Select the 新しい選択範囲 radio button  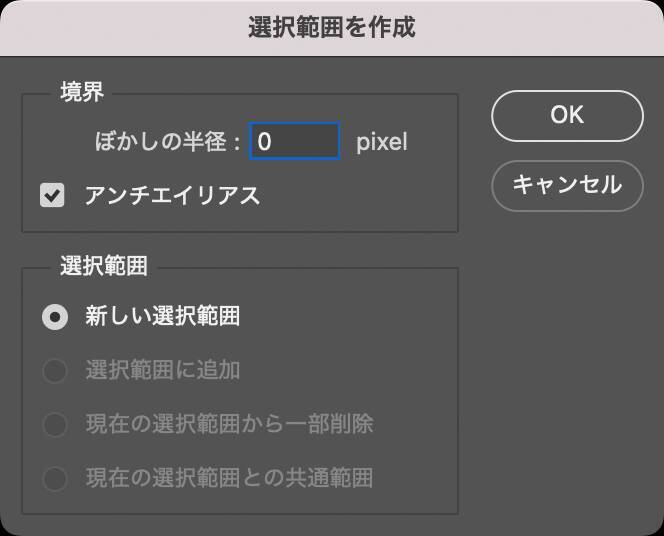coord(54,318)
